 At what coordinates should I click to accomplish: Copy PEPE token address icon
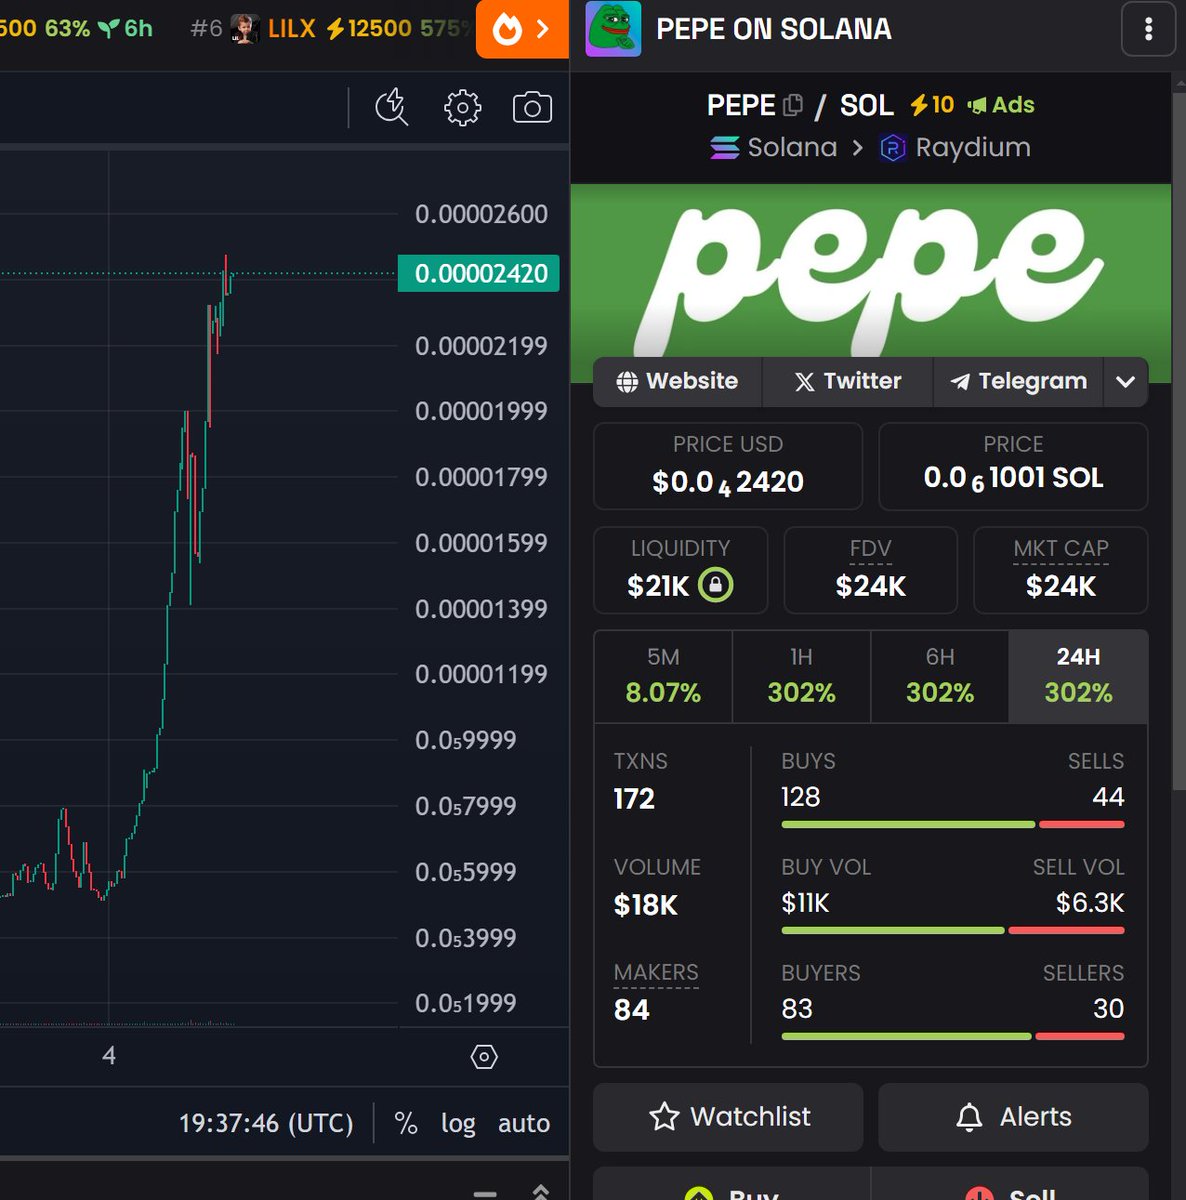click(793, 105)
